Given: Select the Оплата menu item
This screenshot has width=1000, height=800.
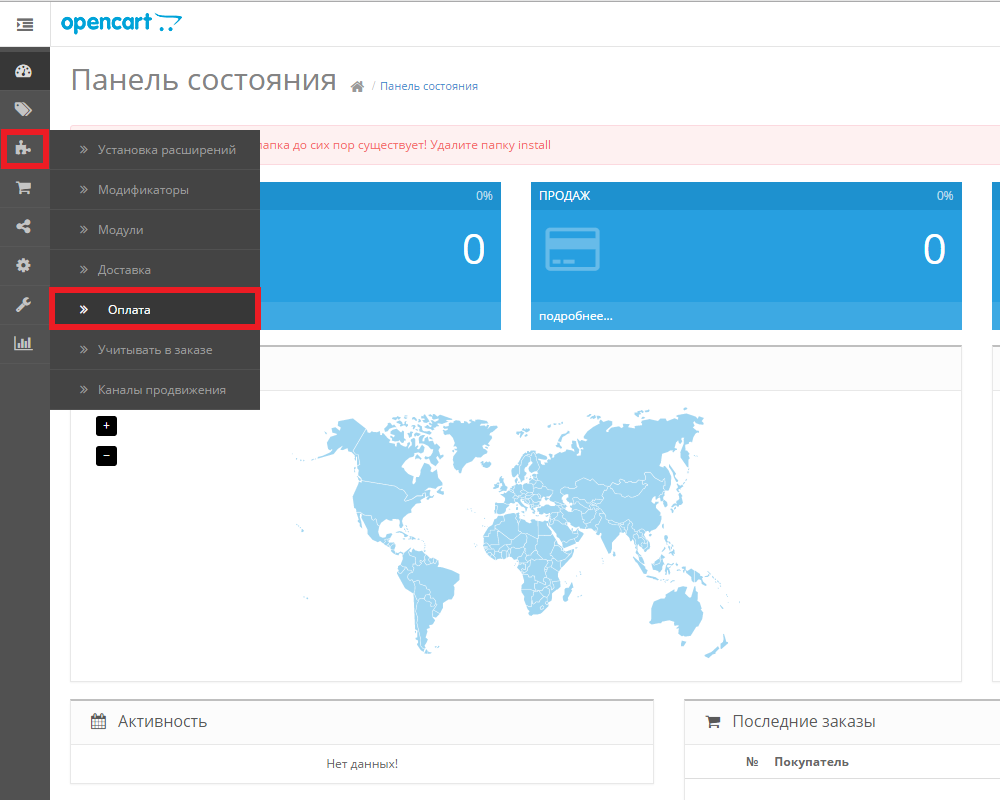Looking at the screenshot, I should click(129, 310).
